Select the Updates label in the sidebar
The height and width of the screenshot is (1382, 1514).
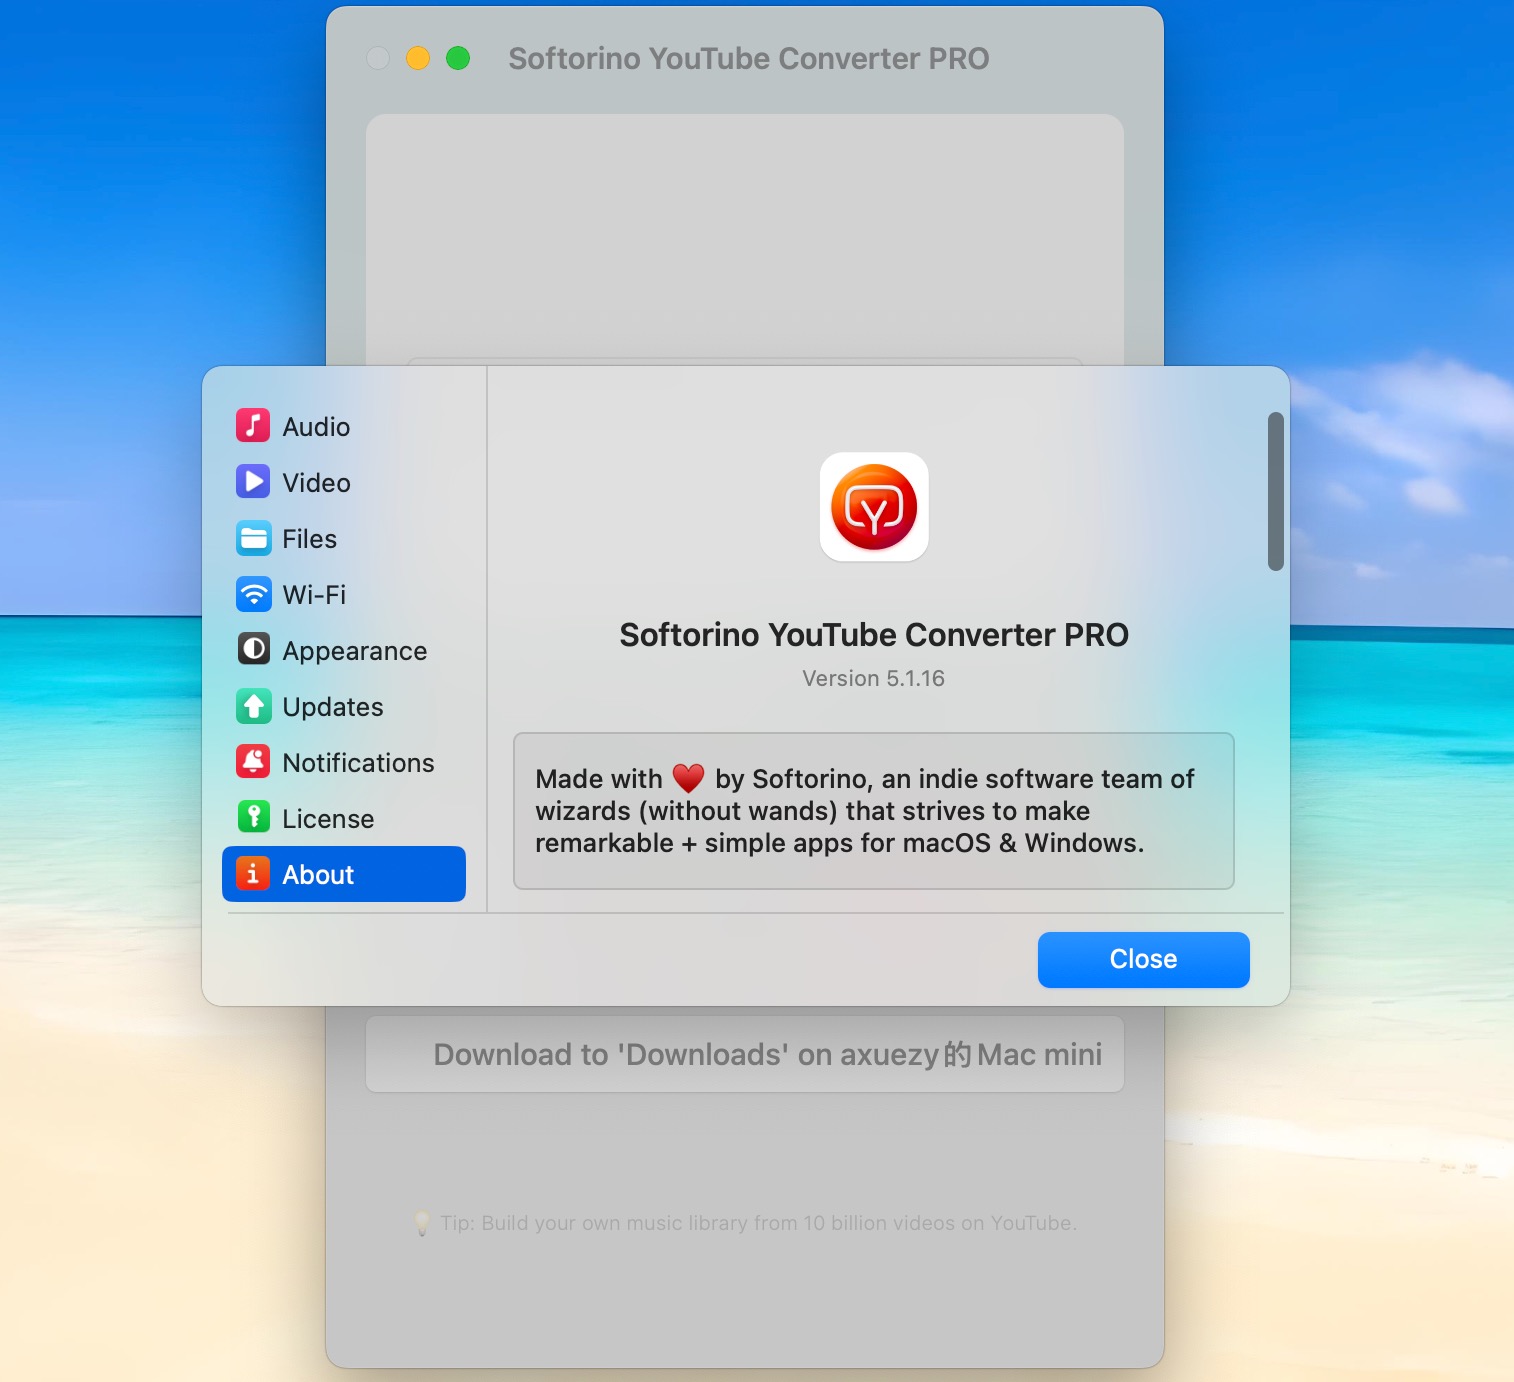pyautogui.click(x=333, y=707)
